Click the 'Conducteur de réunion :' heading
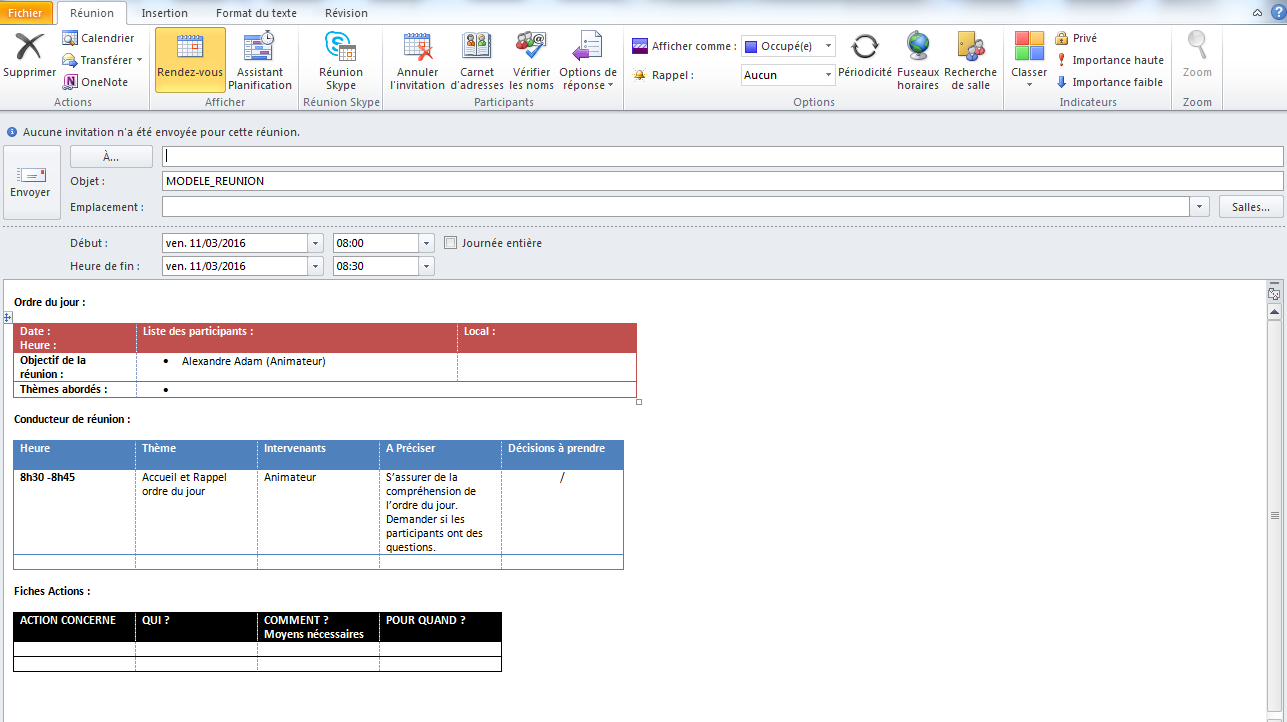The image size is (1287, 722). click(x=72, y=419)
